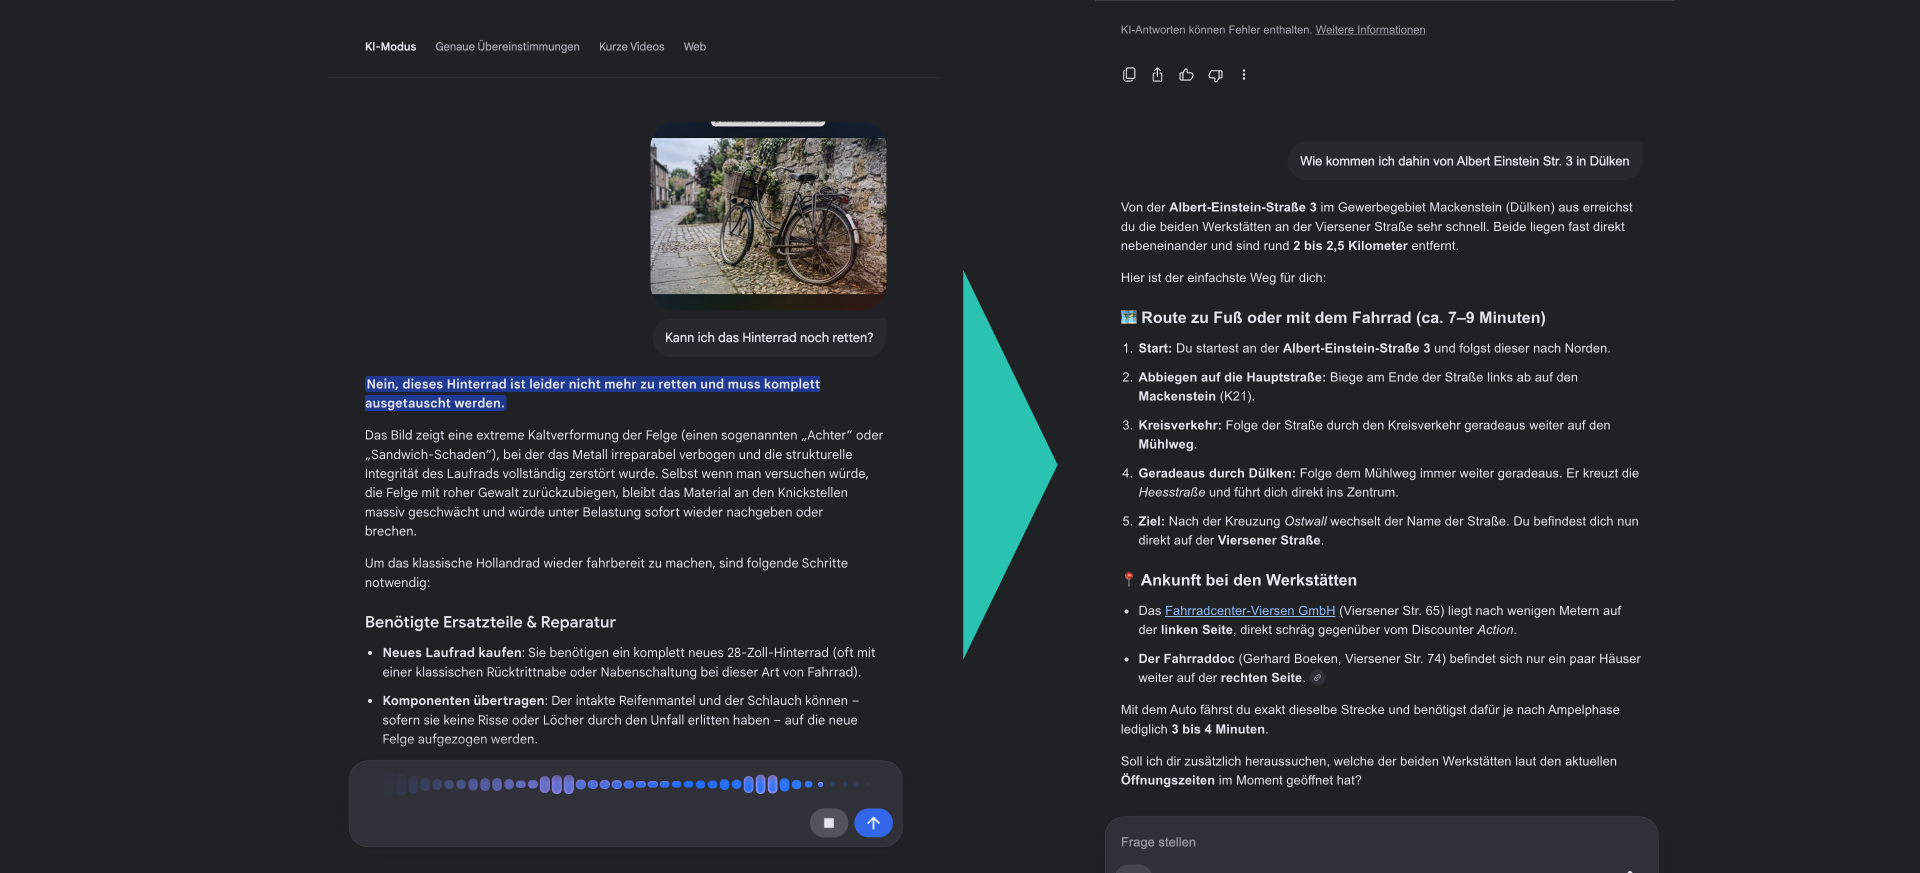Click the paragraph starting 'Das Bild zeigt eine extreme'
Viewport: 1920px width, 873px height.
[624, 483]
